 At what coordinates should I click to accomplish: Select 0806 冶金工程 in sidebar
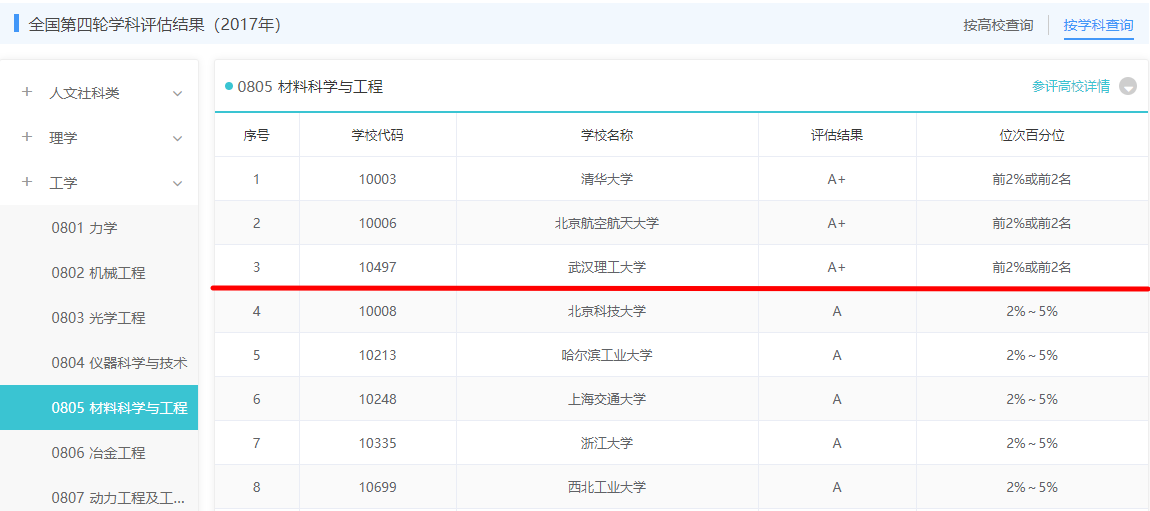click(99, 453)
